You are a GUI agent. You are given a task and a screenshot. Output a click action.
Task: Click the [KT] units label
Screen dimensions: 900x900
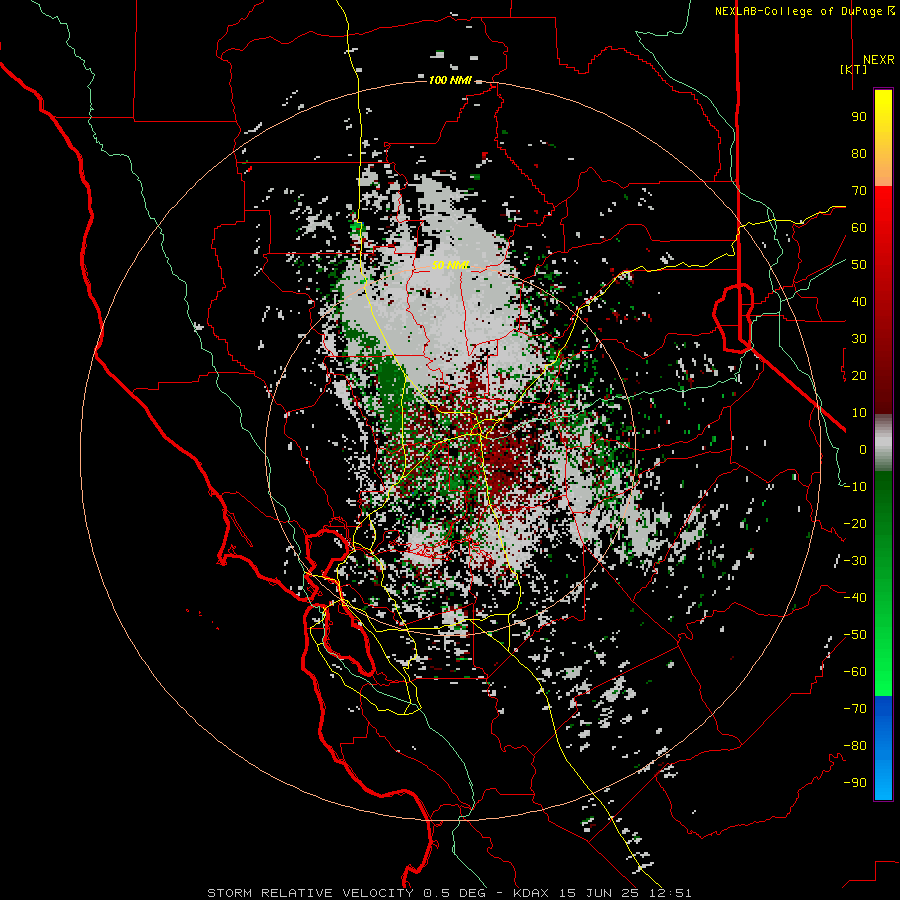(x=853, y=69)
